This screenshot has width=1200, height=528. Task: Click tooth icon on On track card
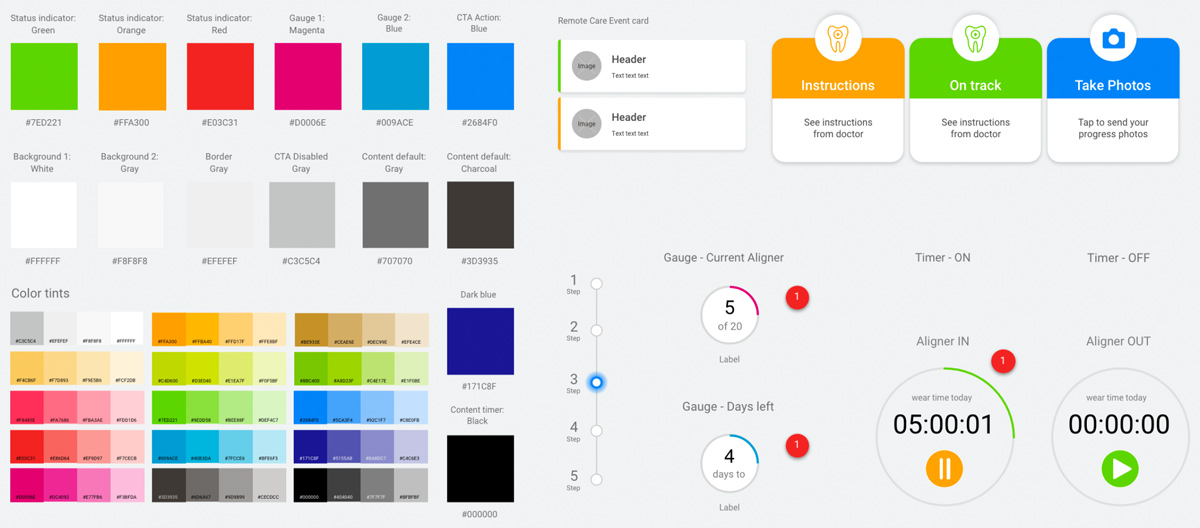[975, 38]
